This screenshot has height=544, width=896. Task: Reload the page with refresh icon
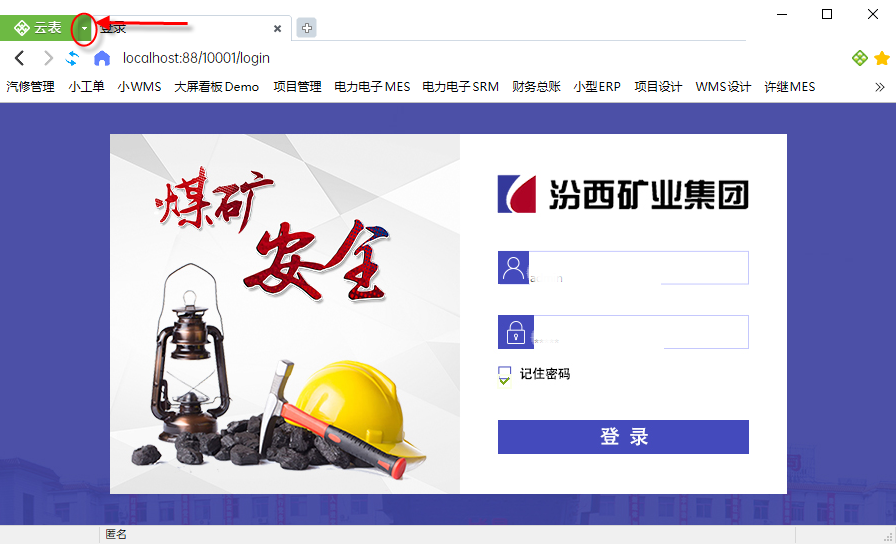73,58
